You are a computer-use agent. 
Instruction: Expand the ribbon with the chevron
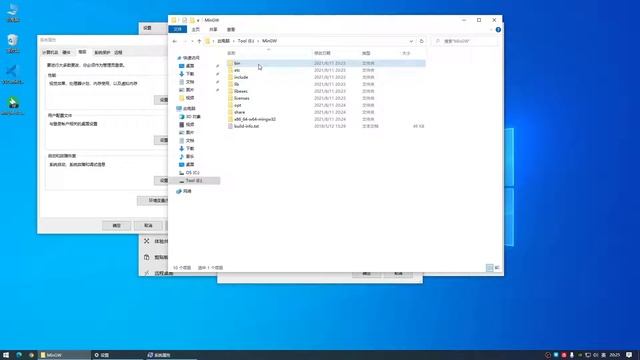[x=491, y=30]
